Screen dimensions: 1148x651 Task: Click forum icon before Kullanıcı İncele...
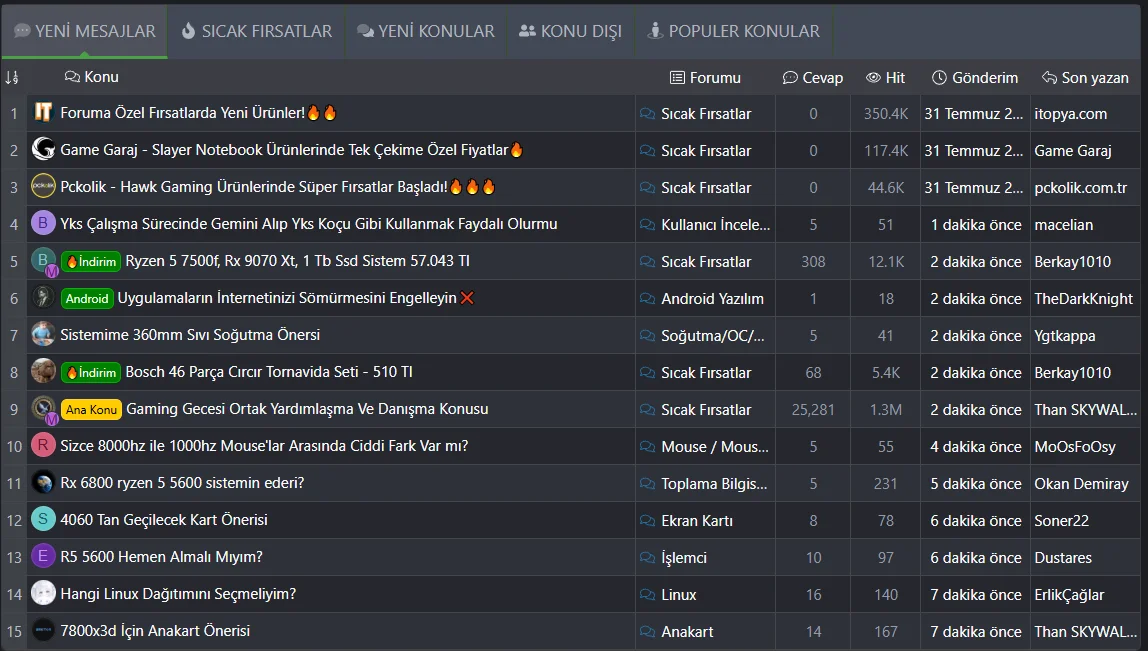point(647,225)
